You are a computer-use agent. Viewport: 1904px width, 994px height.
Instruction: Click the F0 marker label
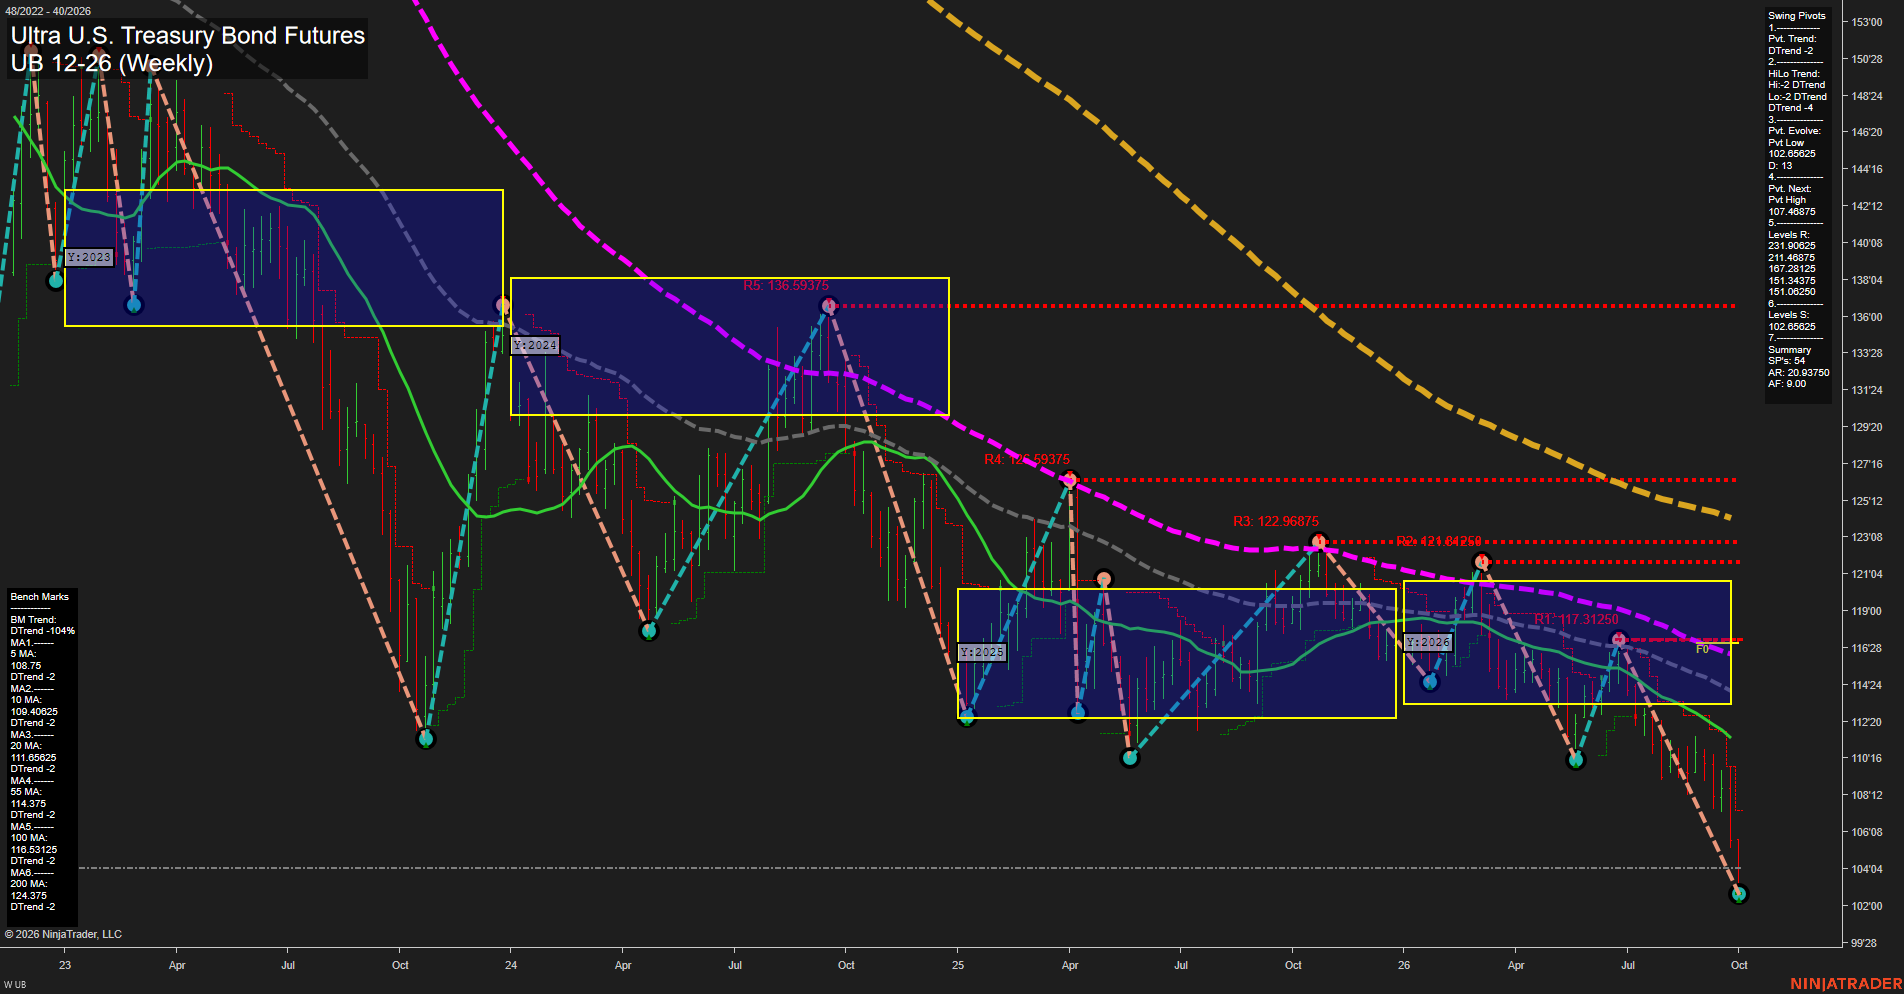coord(1702,649)
